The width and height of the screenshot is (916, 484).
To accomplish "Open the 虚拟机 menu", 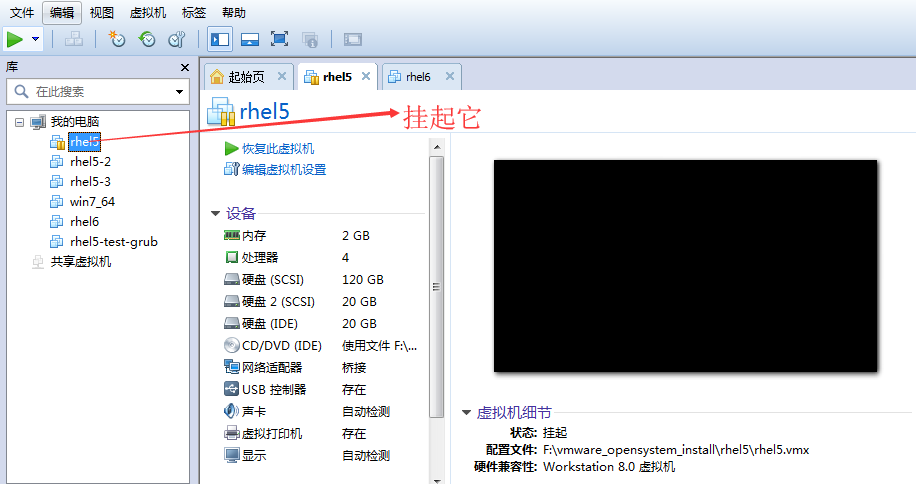I will pos(148,12).
